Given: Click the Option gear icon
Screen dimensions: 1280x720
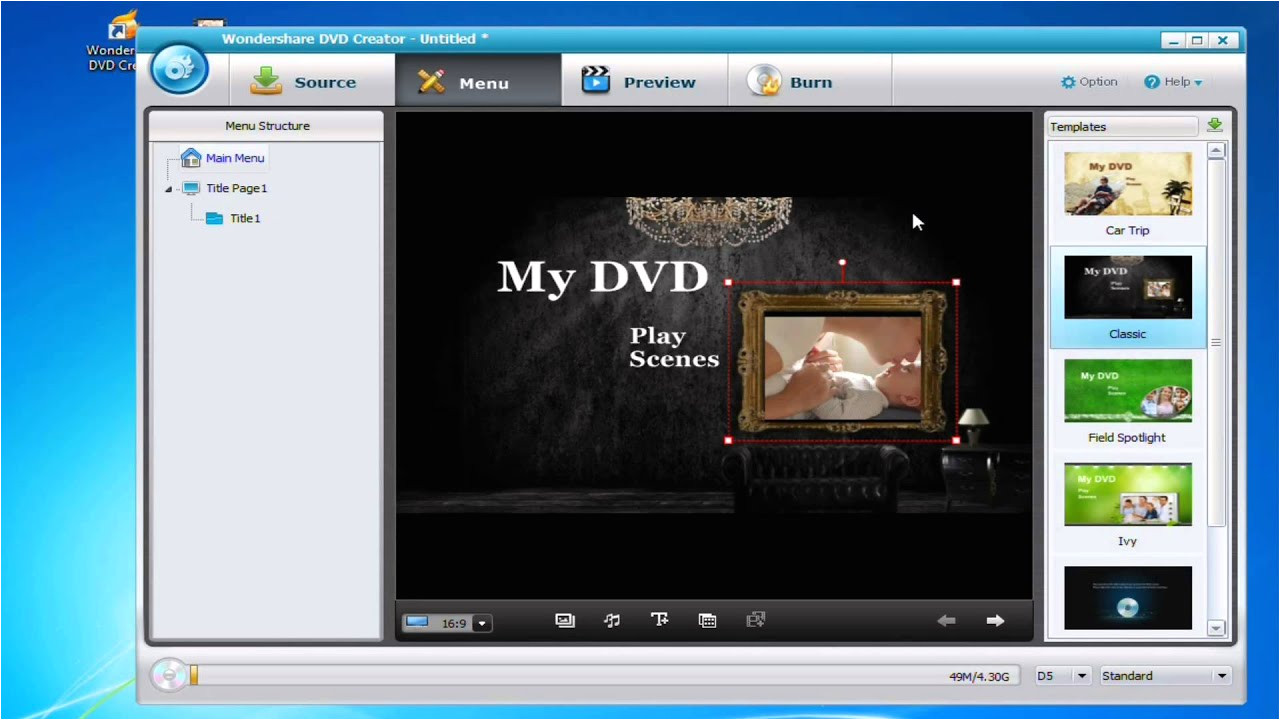Looking at the screenshot, I should (x=1068, y=82).
